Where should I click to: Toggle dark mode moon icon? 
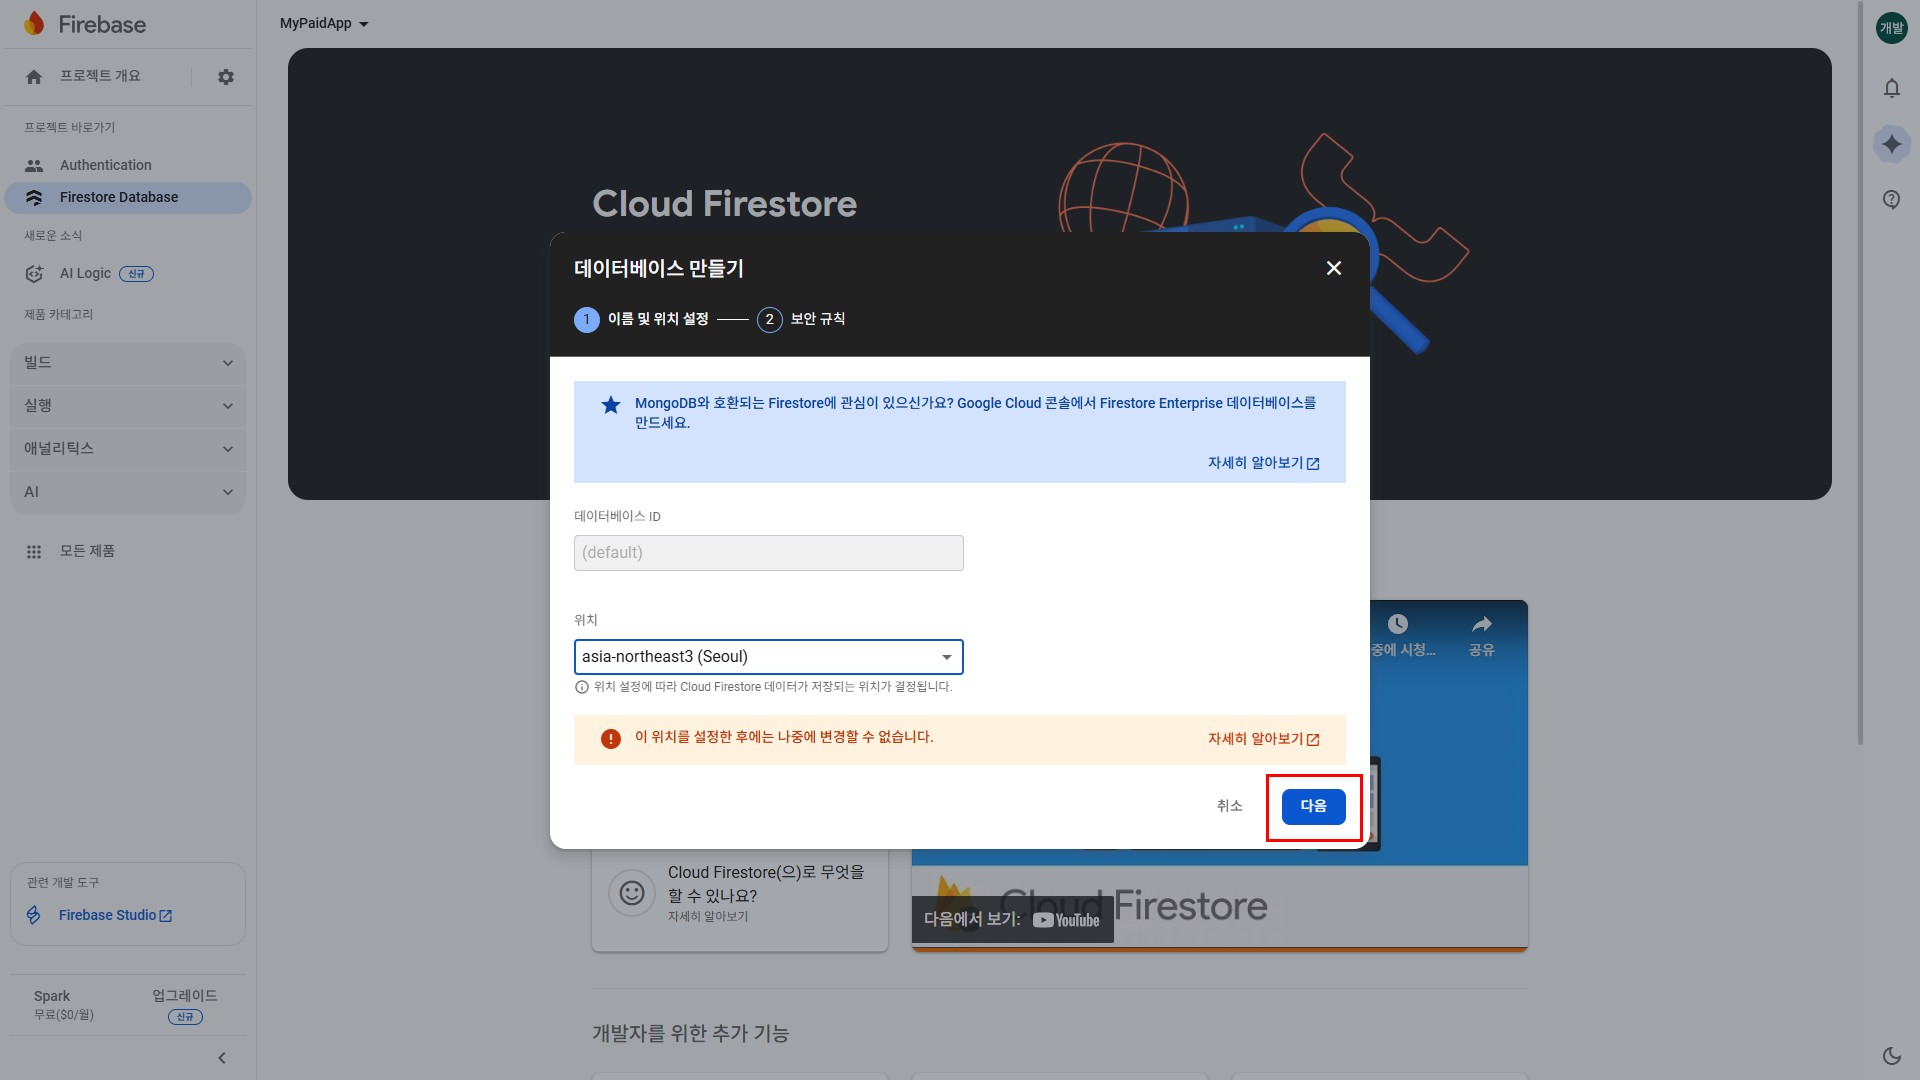[x=1891, y=1056]
